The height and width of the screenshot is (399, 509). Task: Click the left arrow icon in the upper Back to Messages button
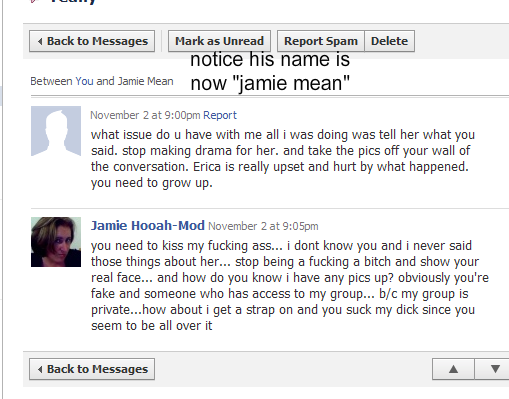(40, 41)
